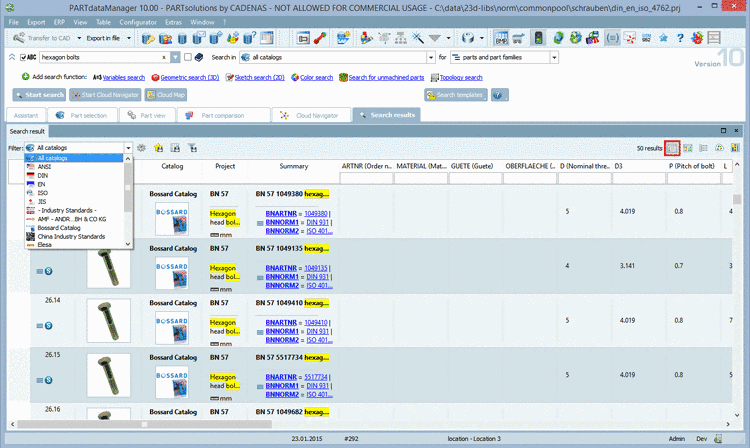This screenshot has width=750, height=448.
Task: Switch to the Part comparison tab
Action: (x=222, y=115)
